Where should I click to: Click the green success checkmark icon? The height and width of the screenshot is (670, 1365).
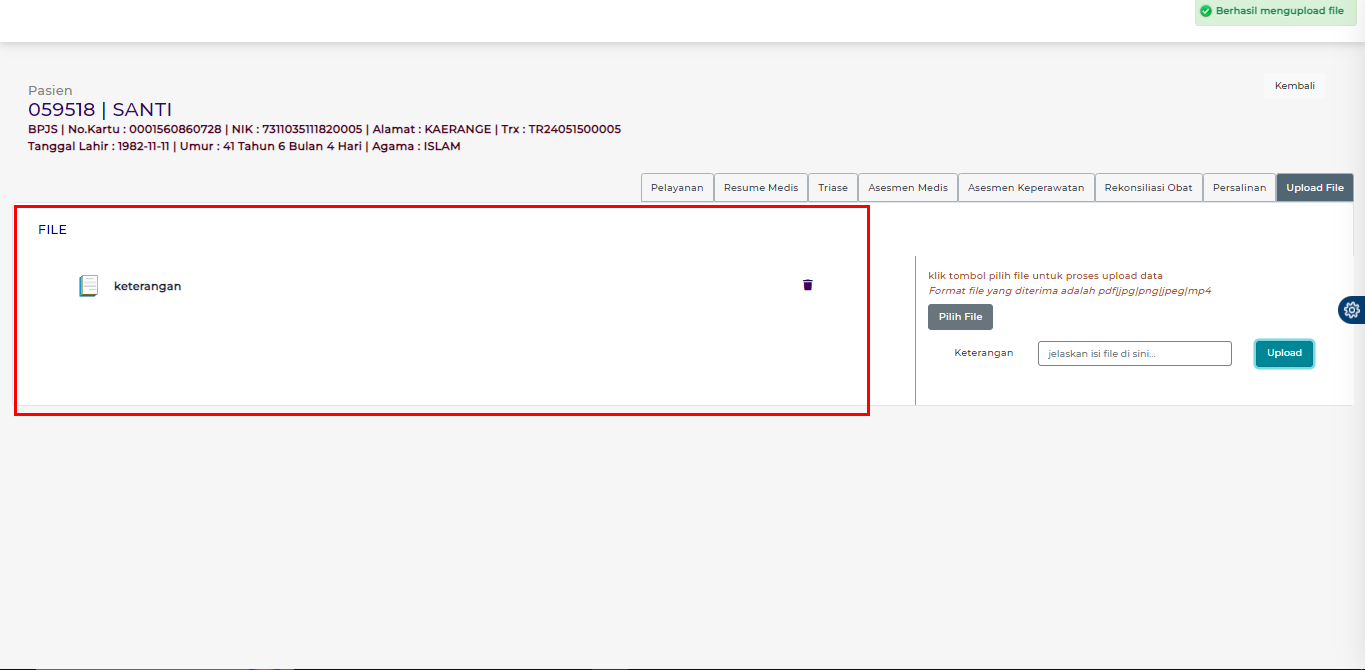1206,11
